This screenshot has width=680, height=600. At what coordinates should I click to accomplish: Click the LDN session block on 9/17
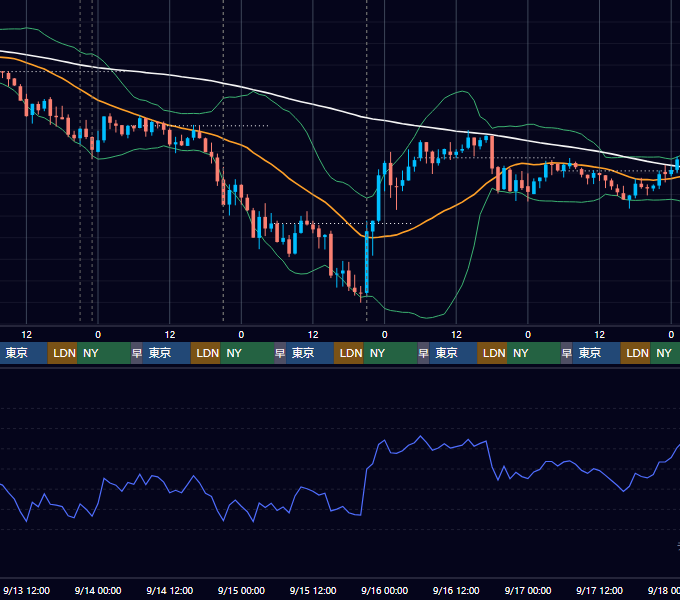coord(635,353)
